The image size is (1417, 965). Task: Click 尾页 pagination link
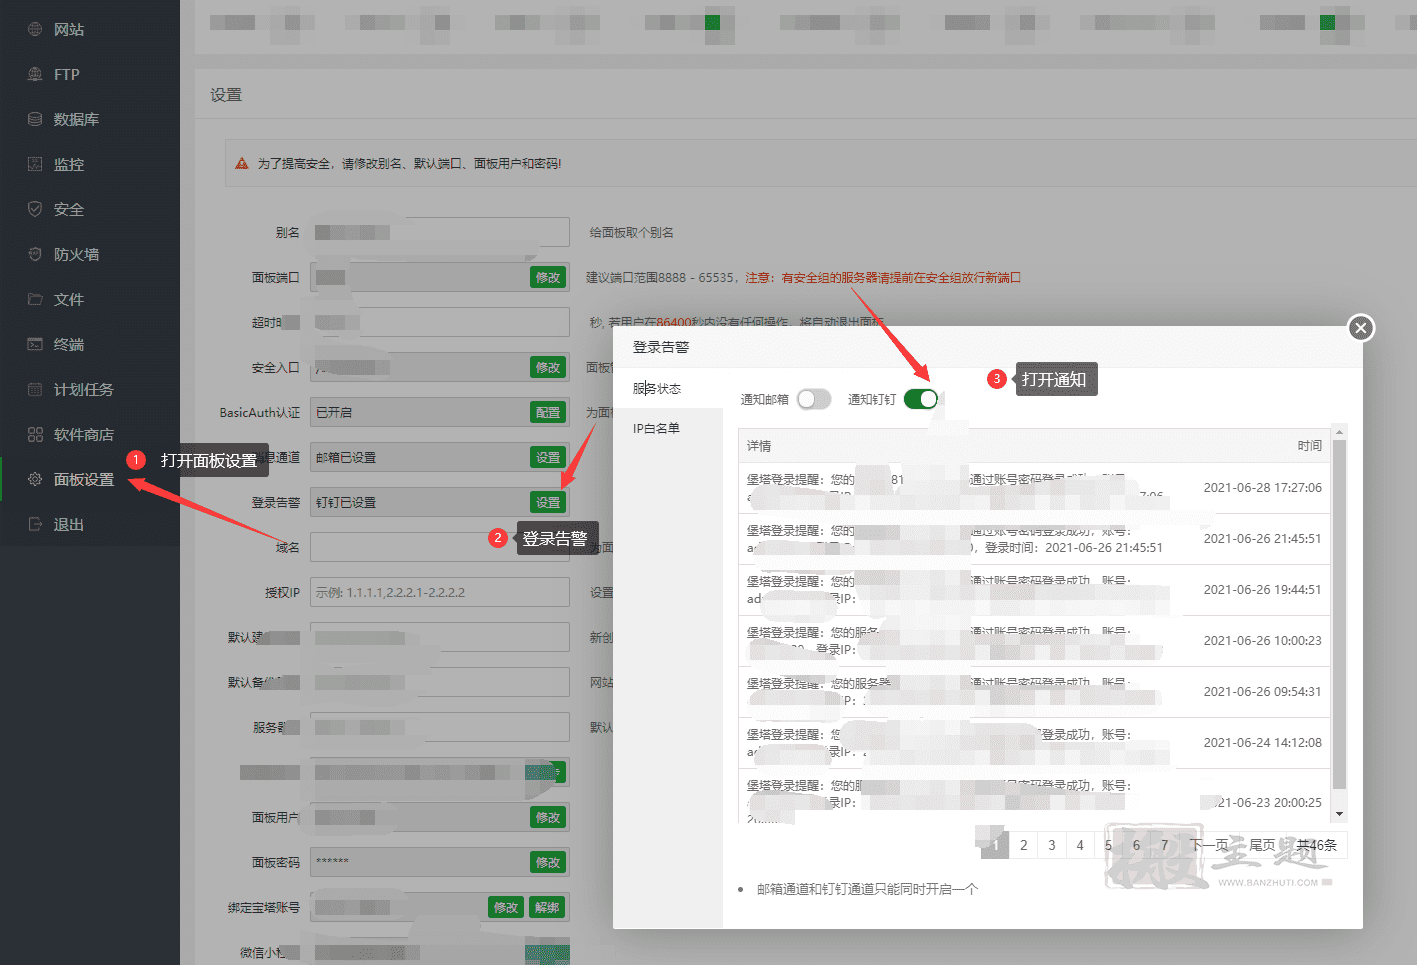[1262, 845]
